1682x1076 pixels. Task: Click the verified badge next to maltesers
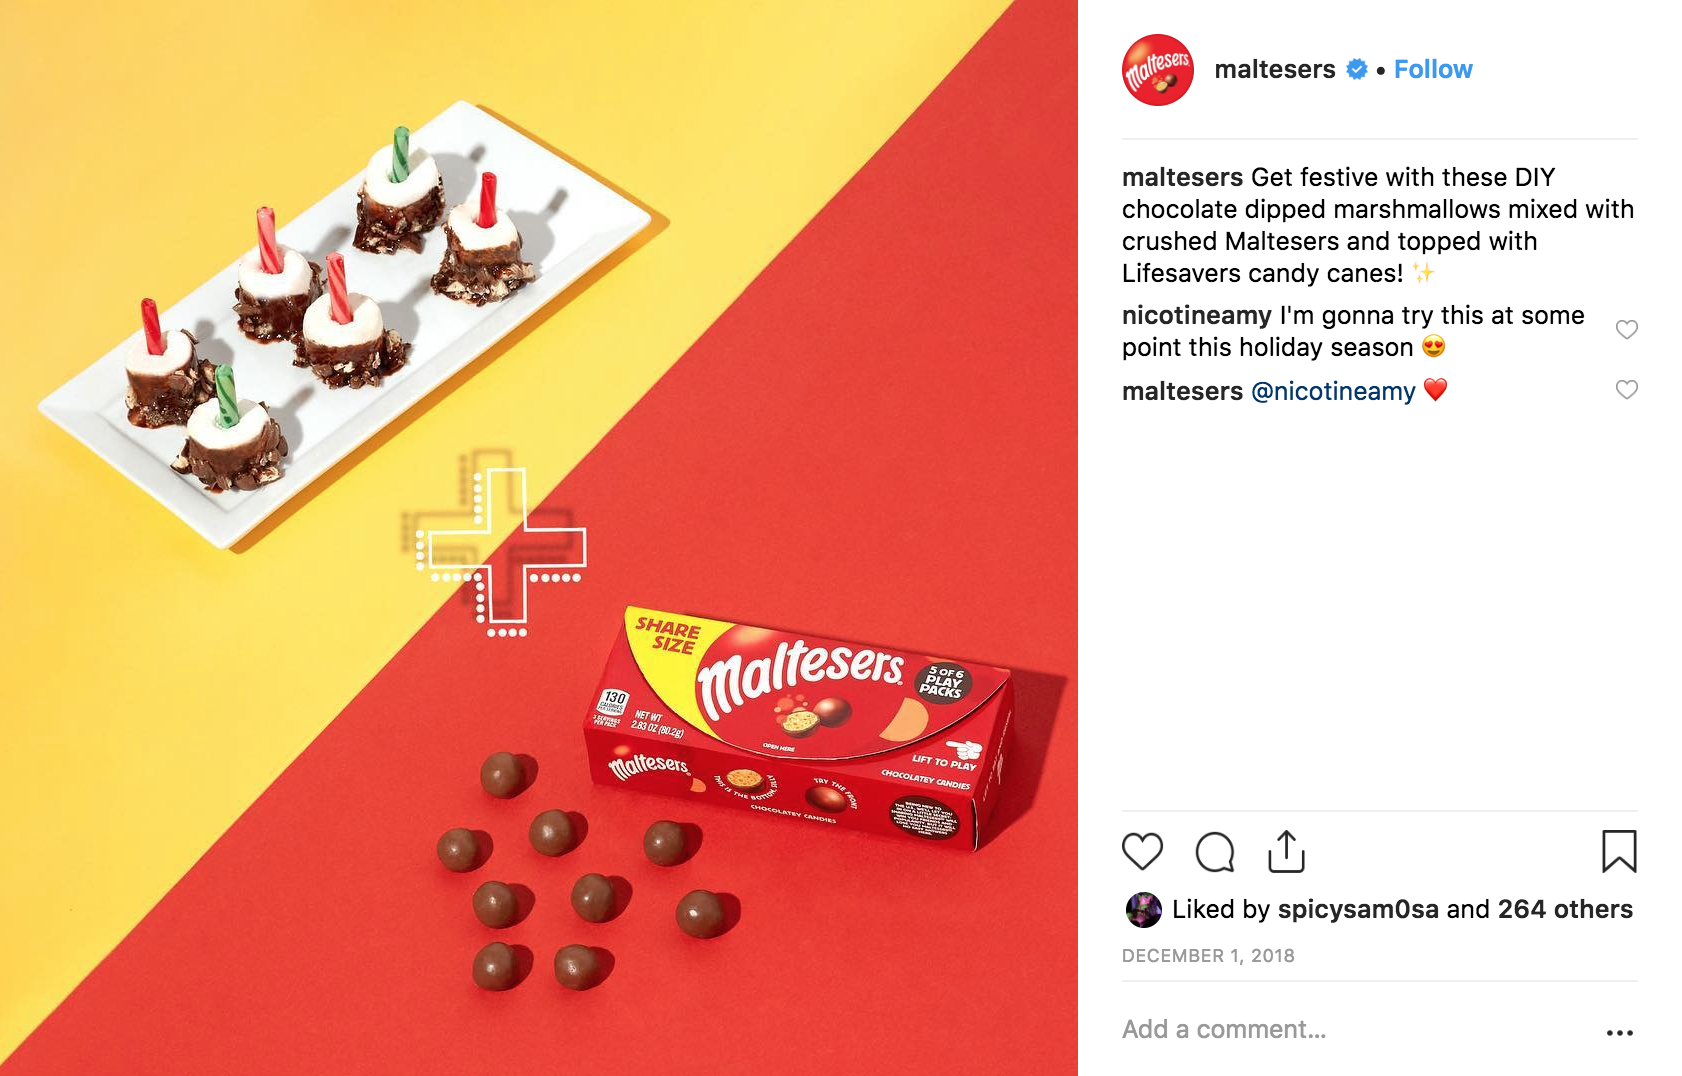pos(1357,69)
